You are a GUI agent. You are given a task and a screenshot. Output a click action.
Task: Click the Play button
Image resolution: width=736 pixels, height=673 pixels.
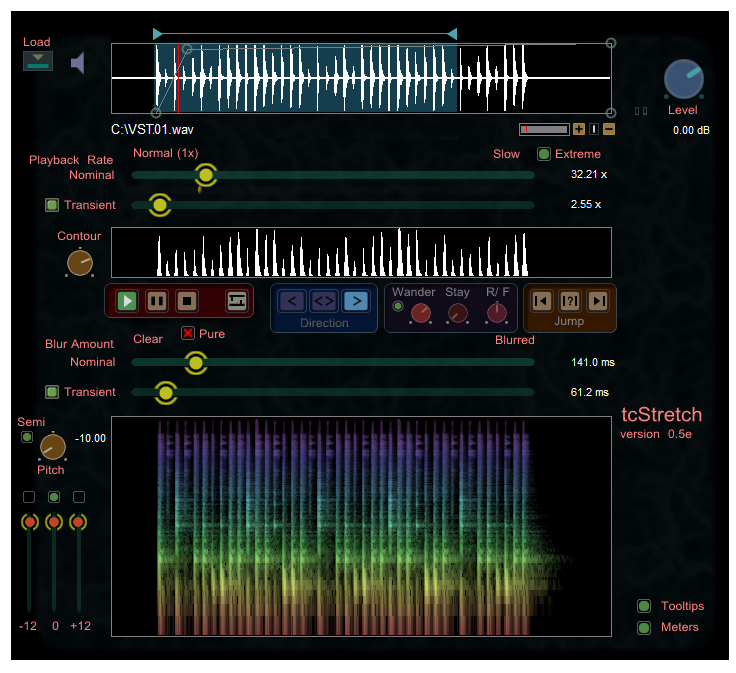[x=127, y=301]
